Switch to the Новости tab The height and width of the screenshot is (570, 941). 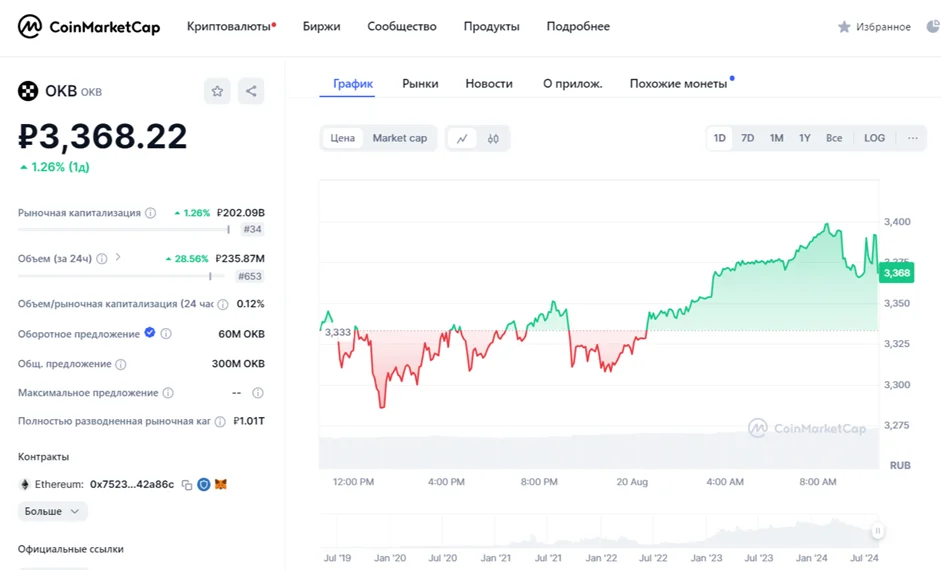coord(489,83)
